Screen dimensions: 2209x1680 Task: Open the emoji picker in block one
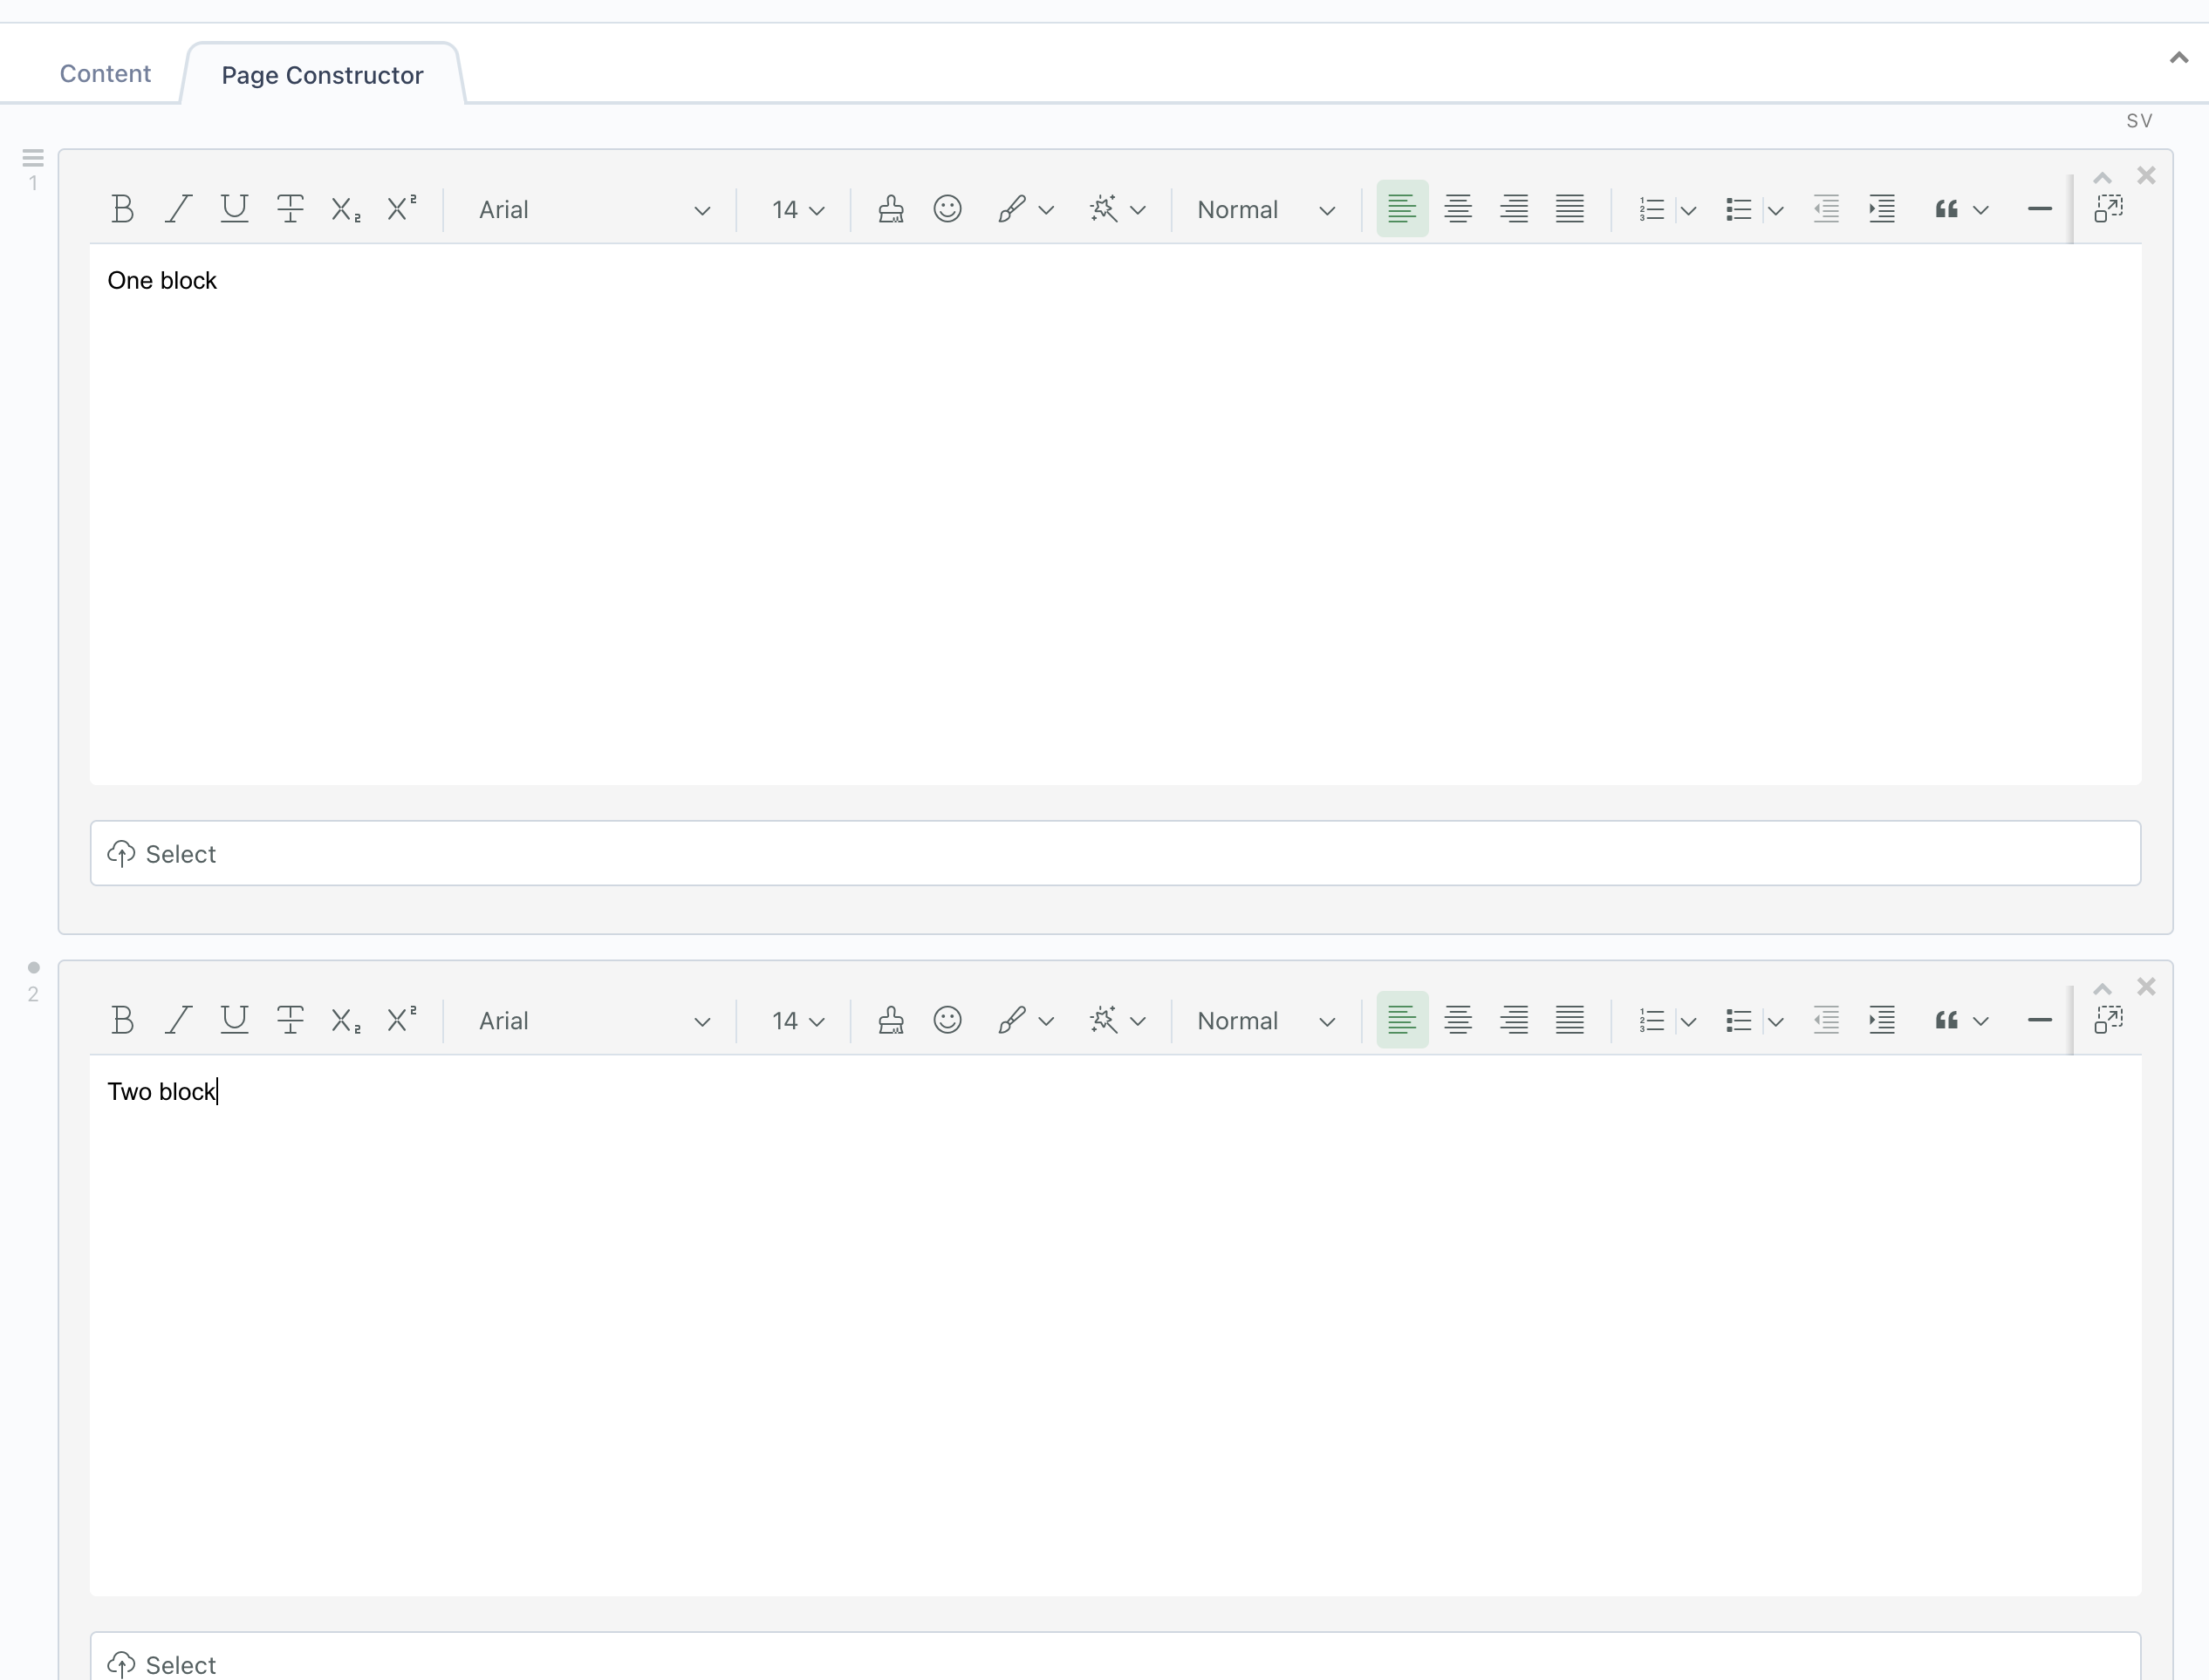coord(947,209)
